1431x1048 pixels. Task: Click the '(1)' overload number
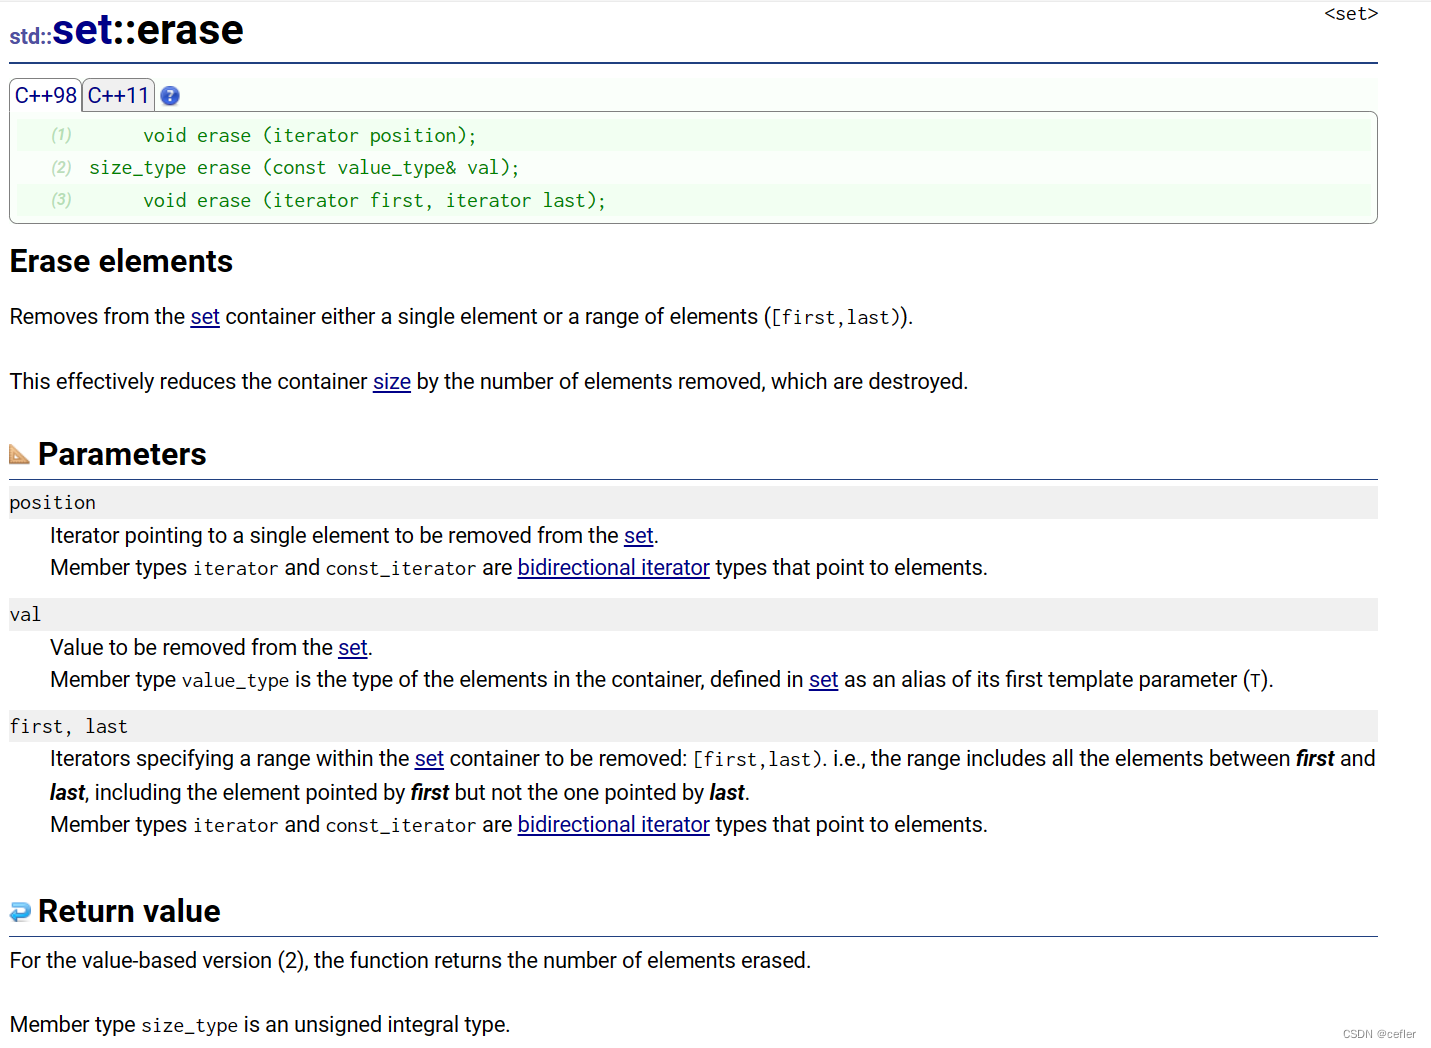(61, 135)
